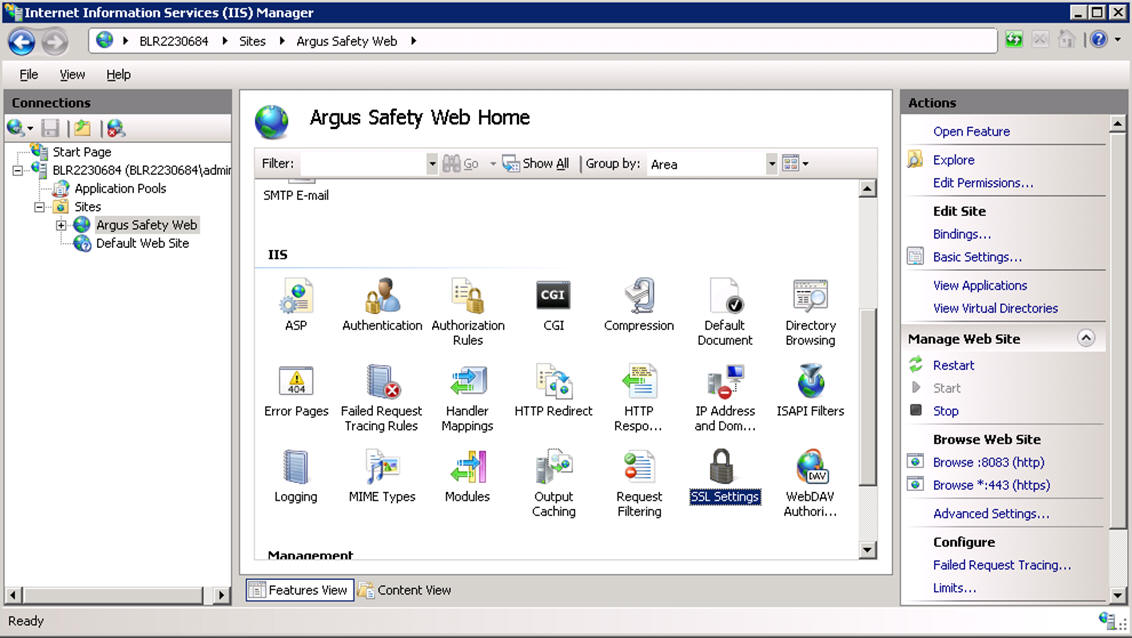This screenshot has width=1132, height=638.
Task: Click Stop web site link
Action: [946, 411]
